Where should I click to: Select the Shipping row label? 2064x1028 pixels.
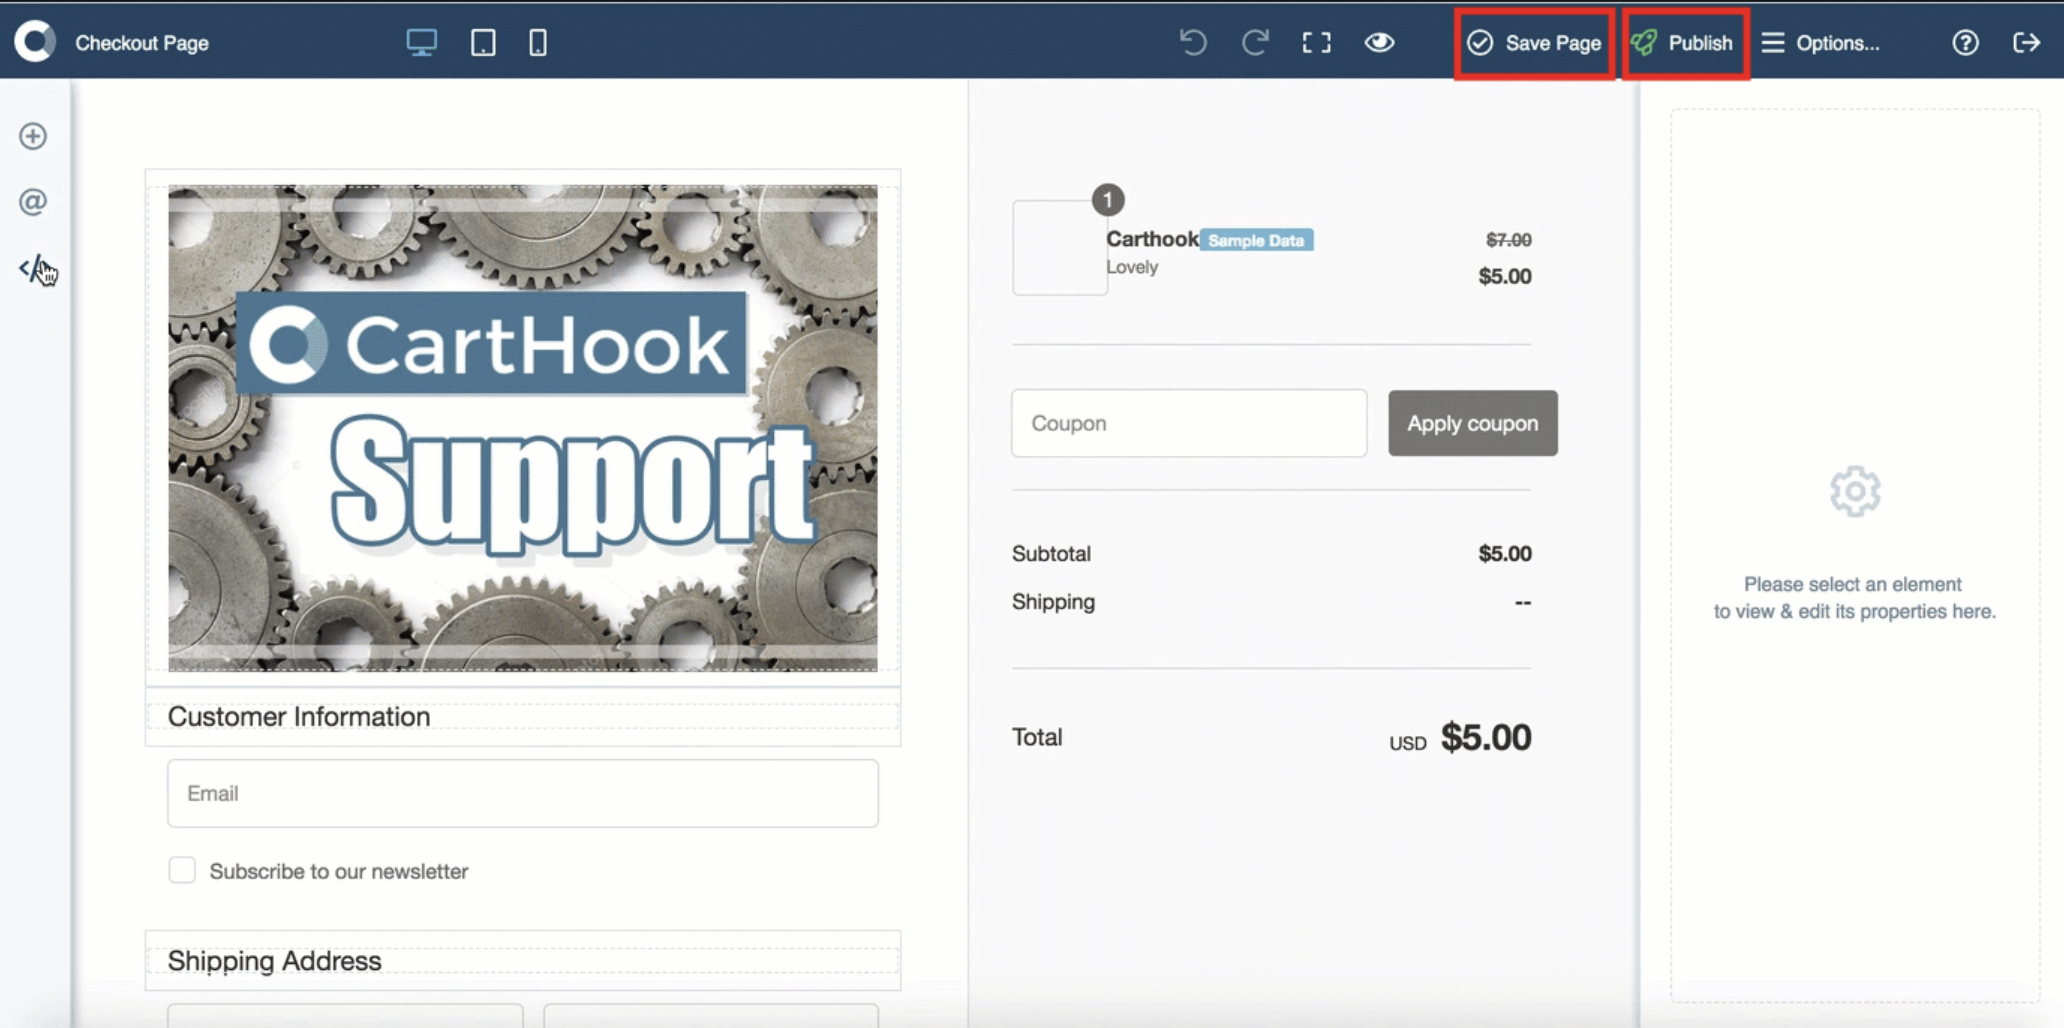point(1053,602)
